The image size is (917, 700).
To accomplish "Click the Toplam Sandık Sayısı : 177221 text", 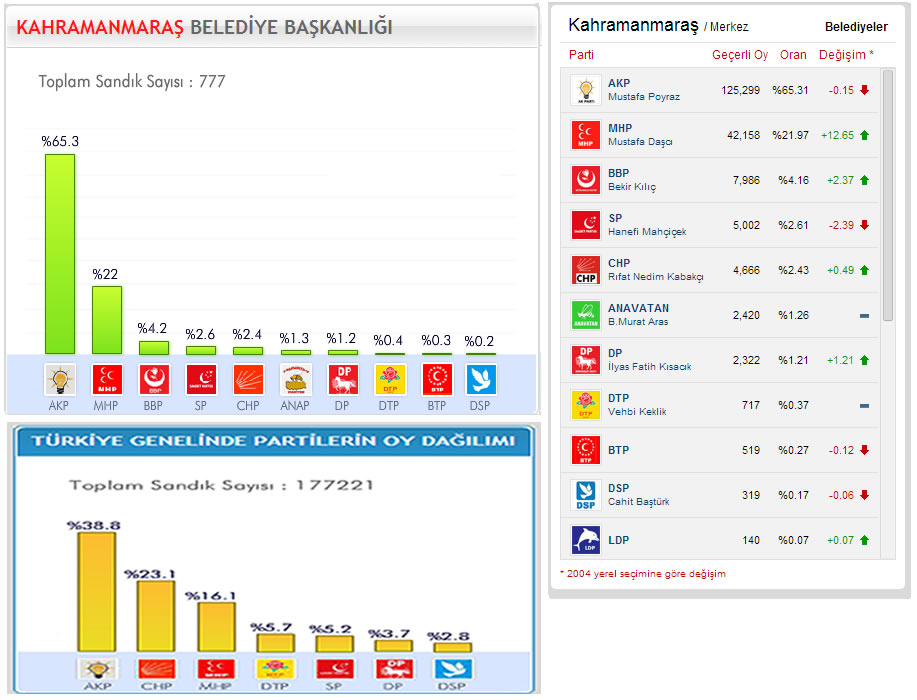I will (221, 485).
